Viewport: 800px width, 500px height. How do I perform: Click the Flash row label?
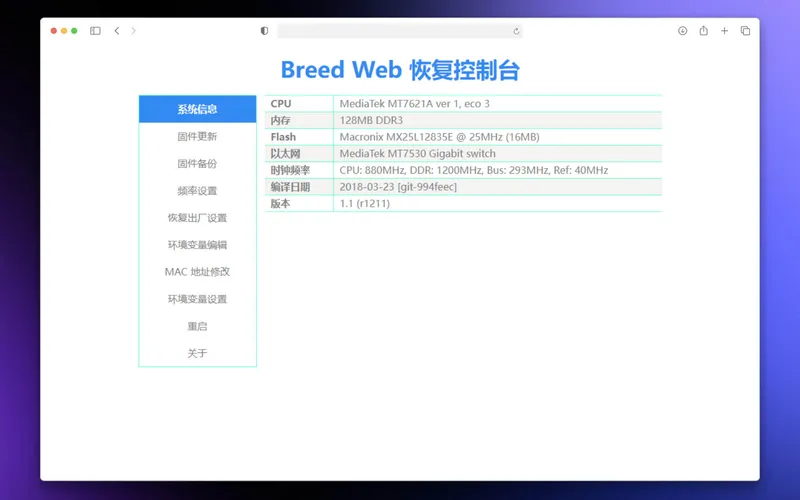pos(283,137)
